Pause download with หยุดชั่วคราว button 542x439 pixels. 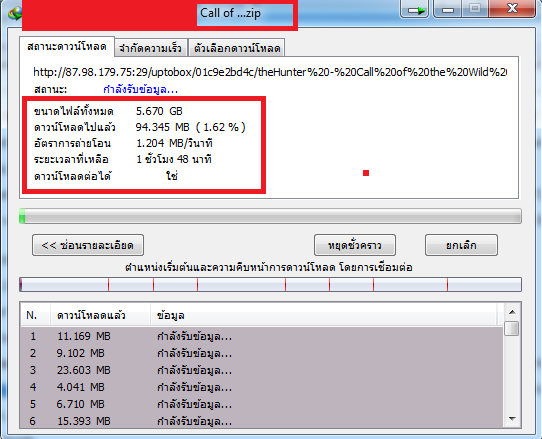355,245
